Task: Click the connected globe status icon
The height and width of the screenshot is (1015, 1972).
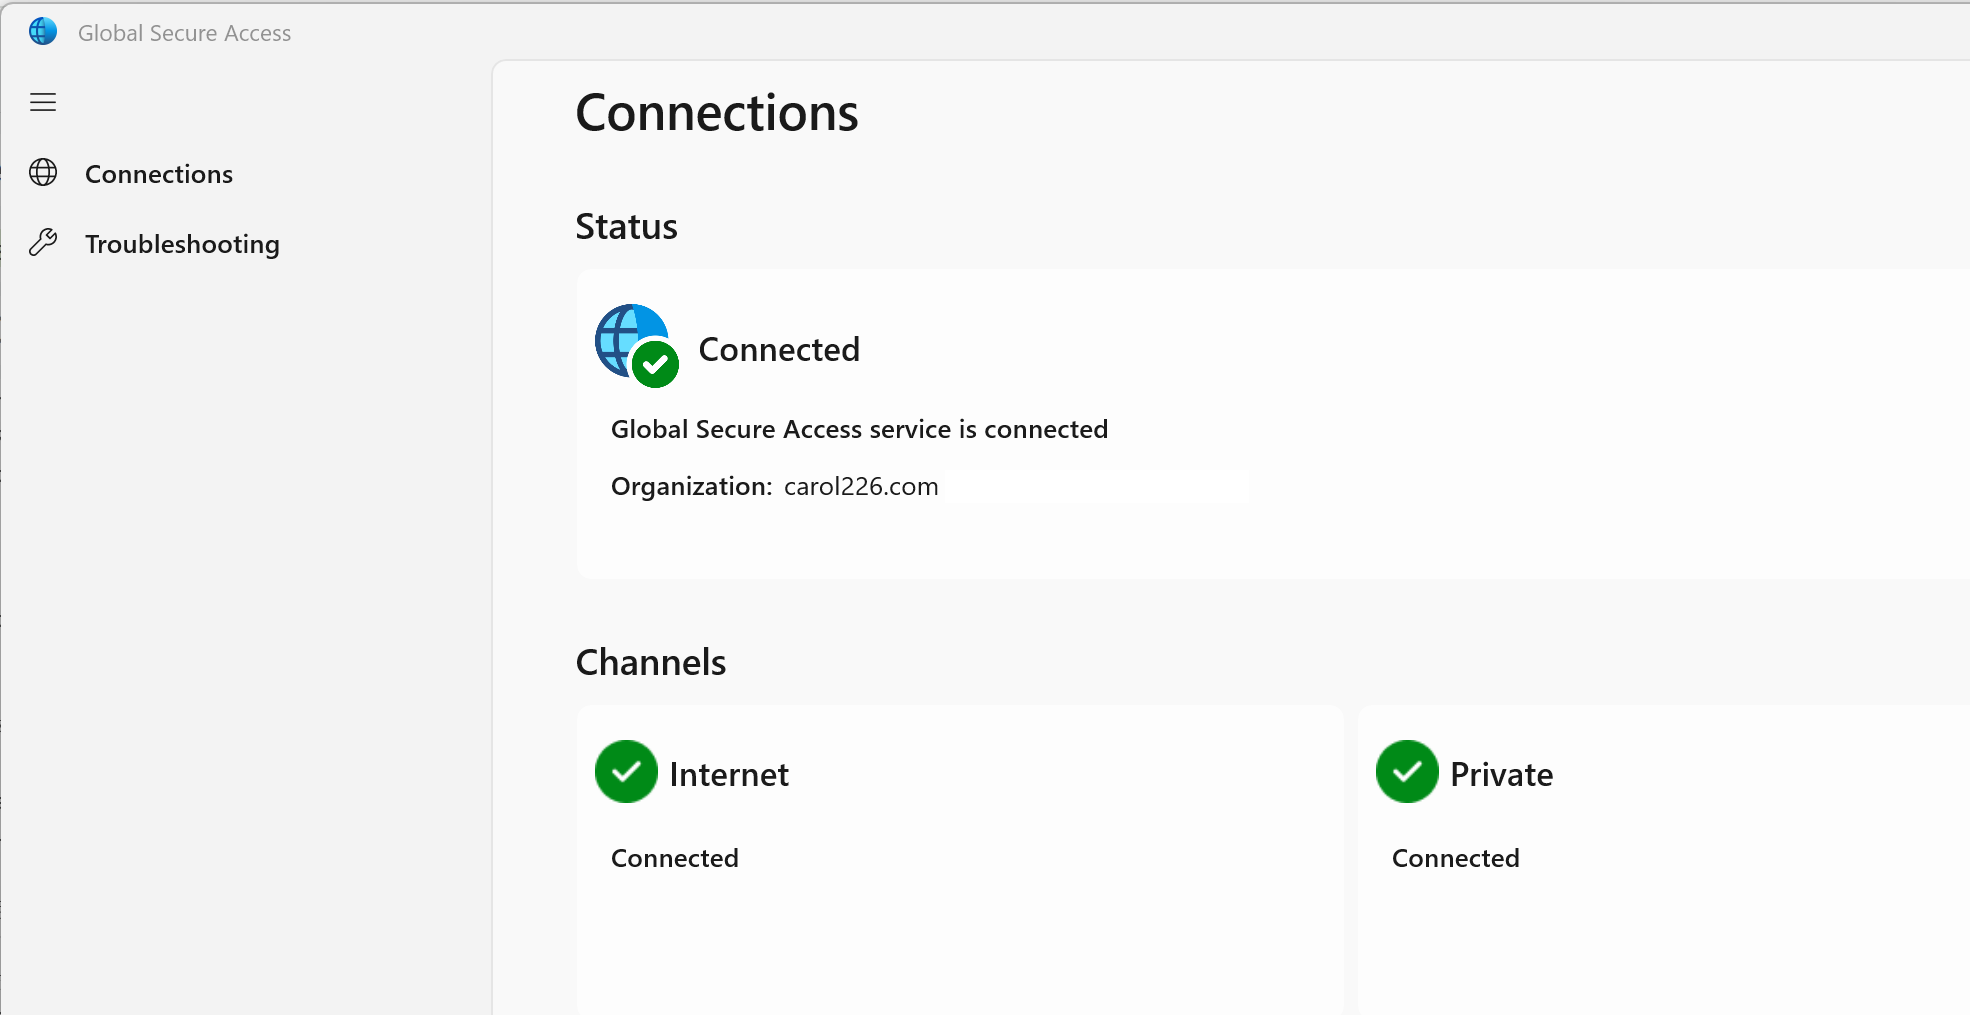Action: coord(637,346)
